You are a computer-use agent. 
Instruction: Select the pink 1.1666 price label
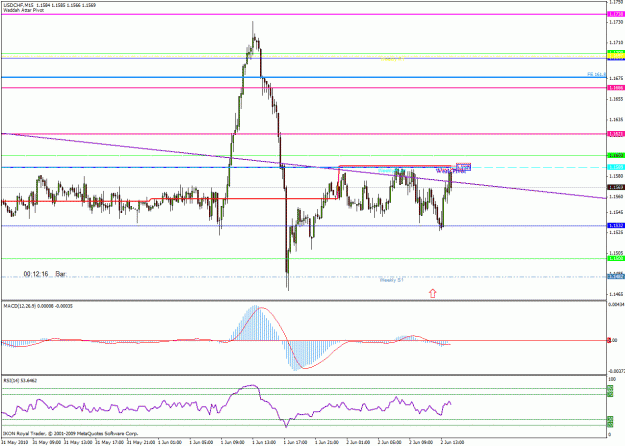pyautogui.click(x=616, y=88)
